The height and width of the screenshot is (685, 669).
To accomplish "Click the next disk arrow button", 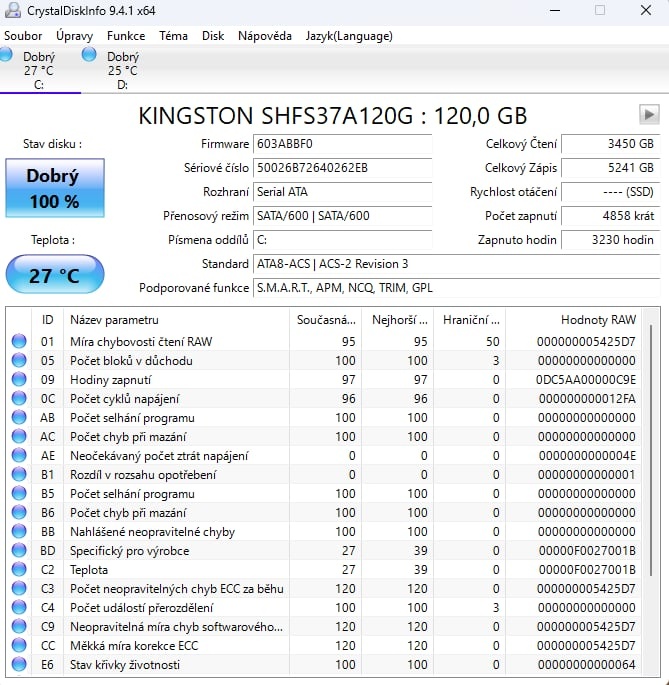I will [x=649, y=114].
